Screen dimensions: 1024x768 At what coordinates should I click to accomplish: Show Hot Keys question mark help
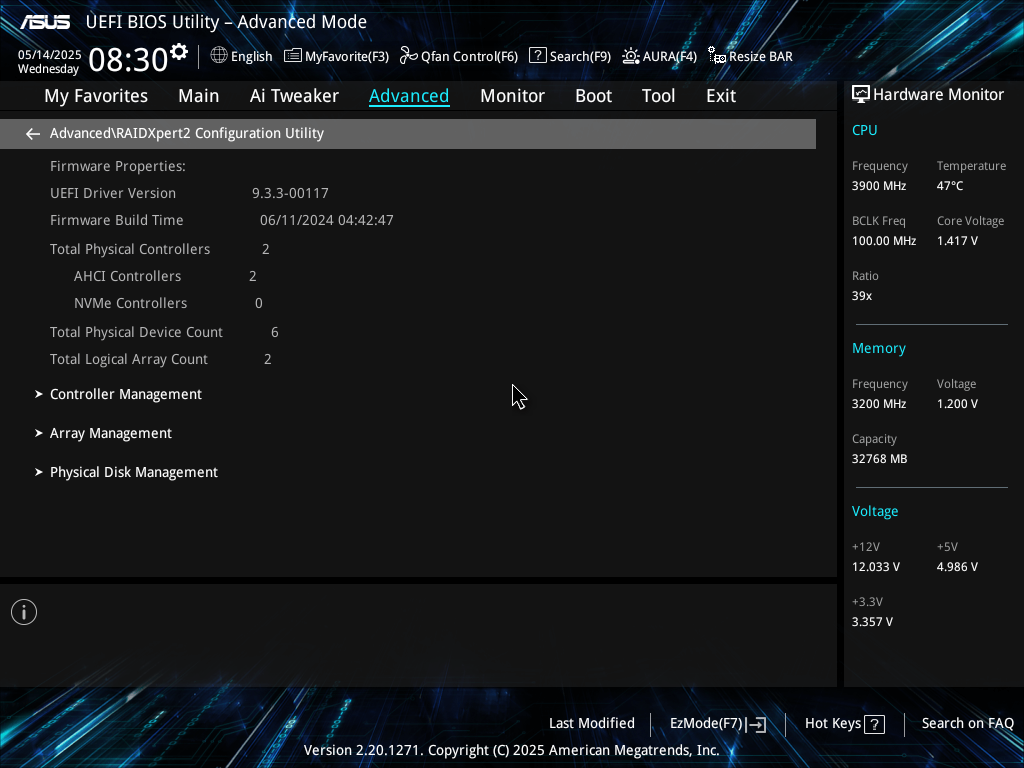point(874,724)
